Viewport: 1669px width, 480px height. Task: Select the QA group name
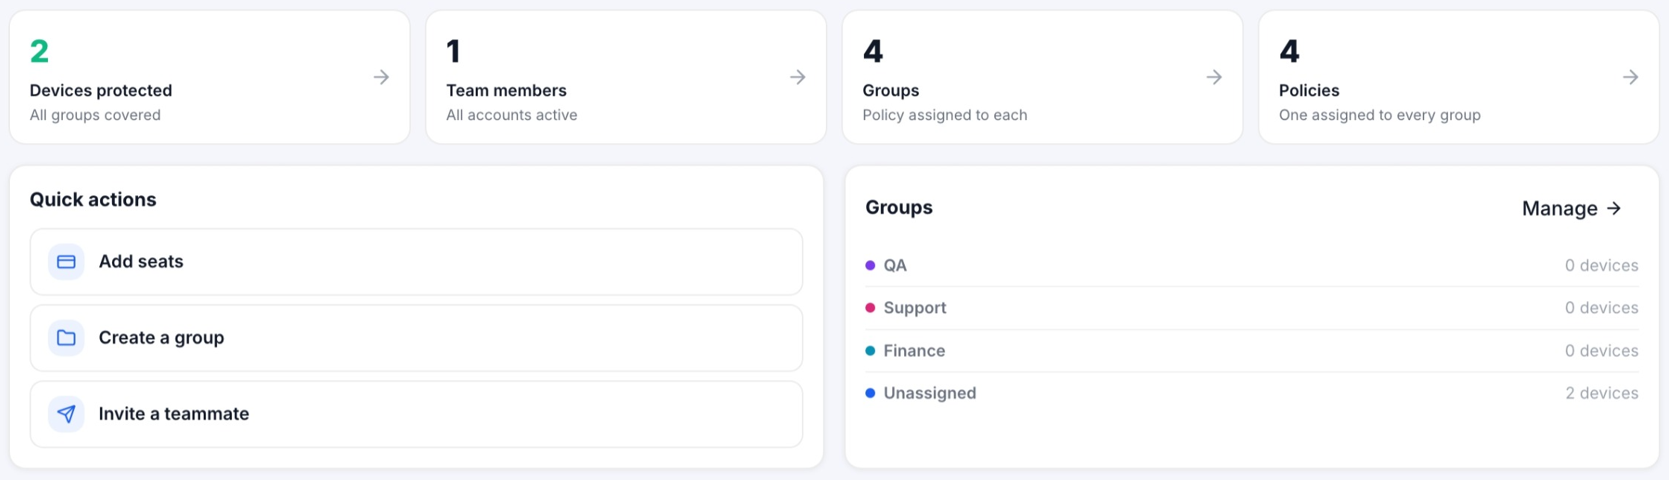(895, 265)
